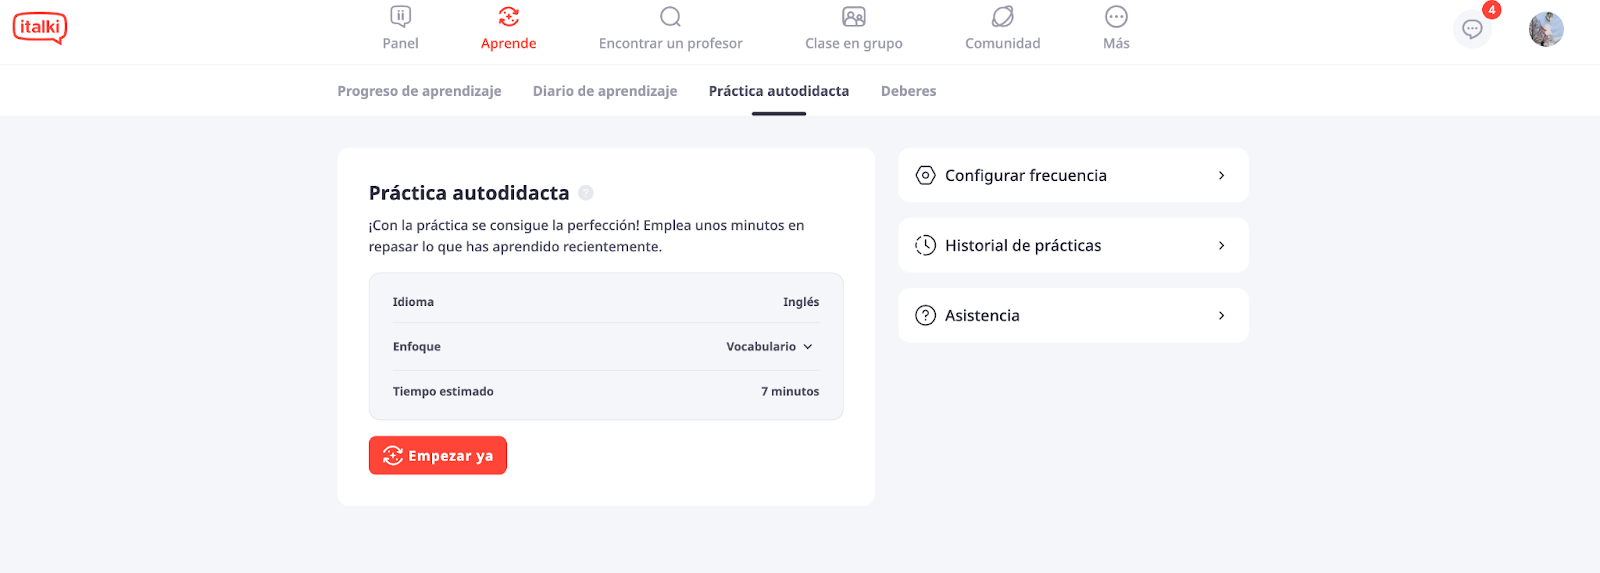This screenshot has width=1600, height=573.
Task: Open the Más menu icon
Action: pyautogui.click(x=1116, y=16)
